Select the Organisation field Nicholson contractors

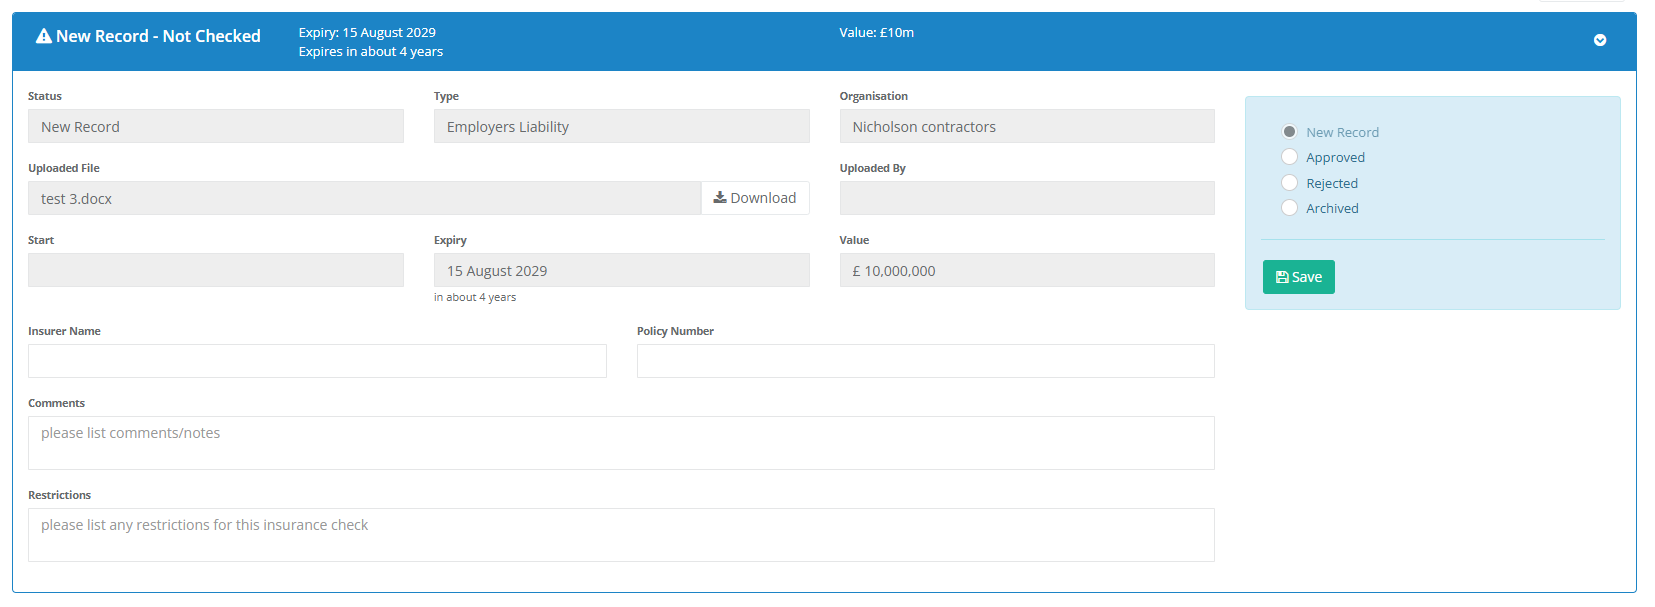1026,127
